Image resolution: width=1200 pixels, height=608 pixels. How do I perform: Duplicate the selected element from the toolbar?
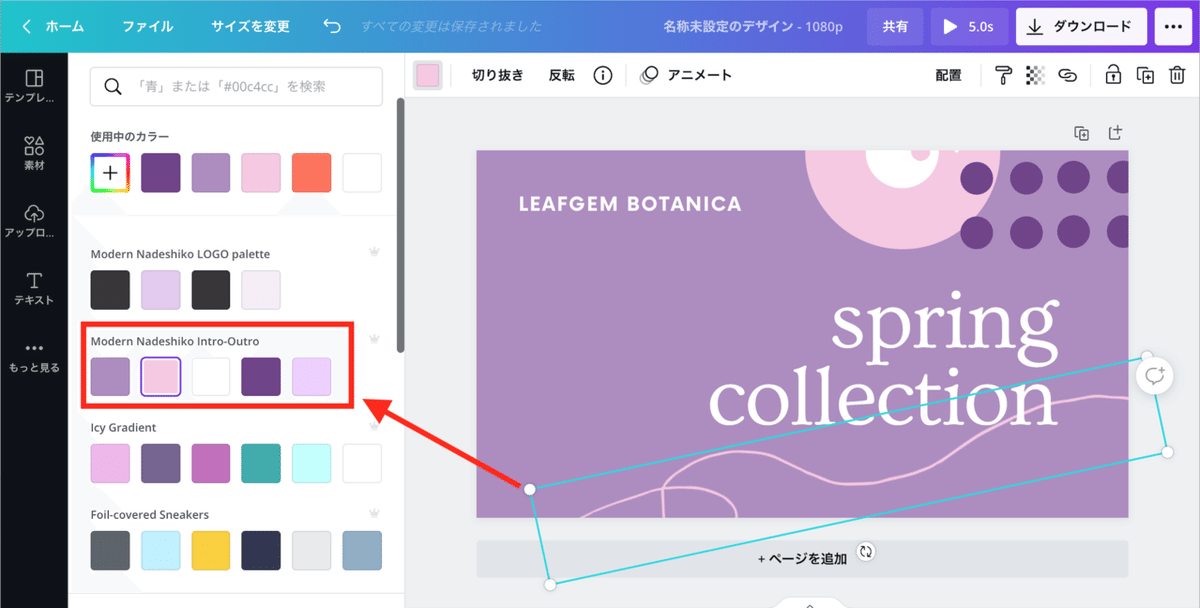coord(1146,75)
